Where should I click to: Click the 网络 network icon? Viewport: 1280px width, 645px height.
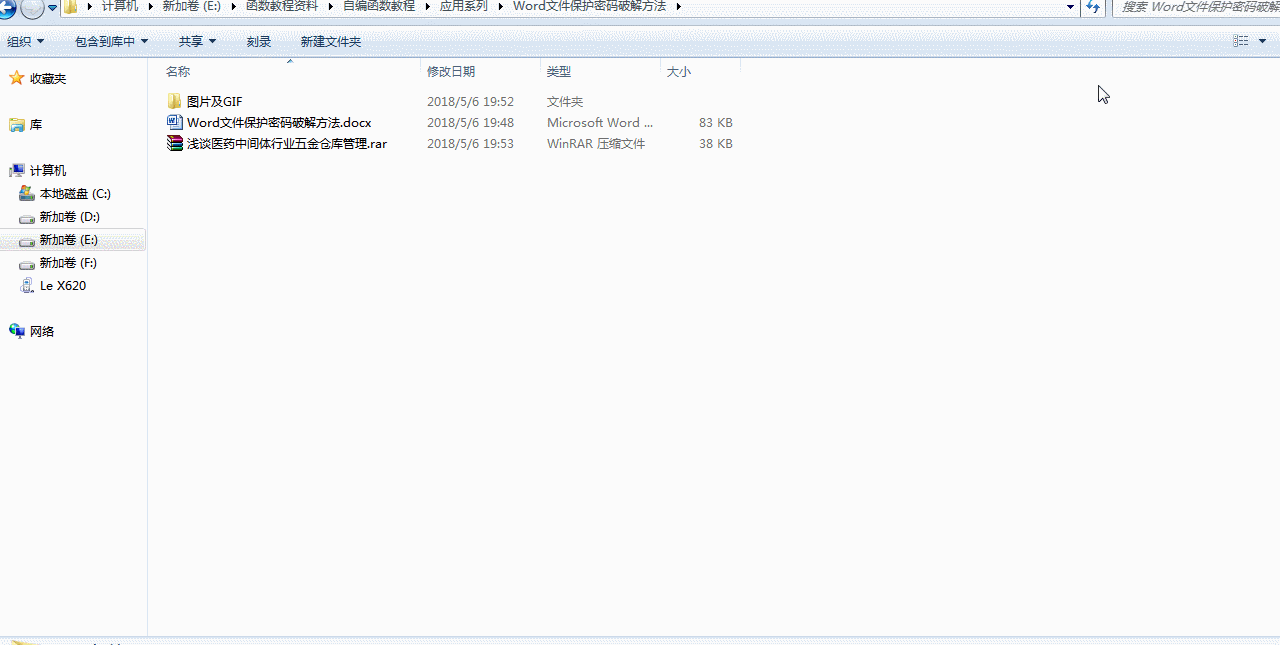coord(17,331)
